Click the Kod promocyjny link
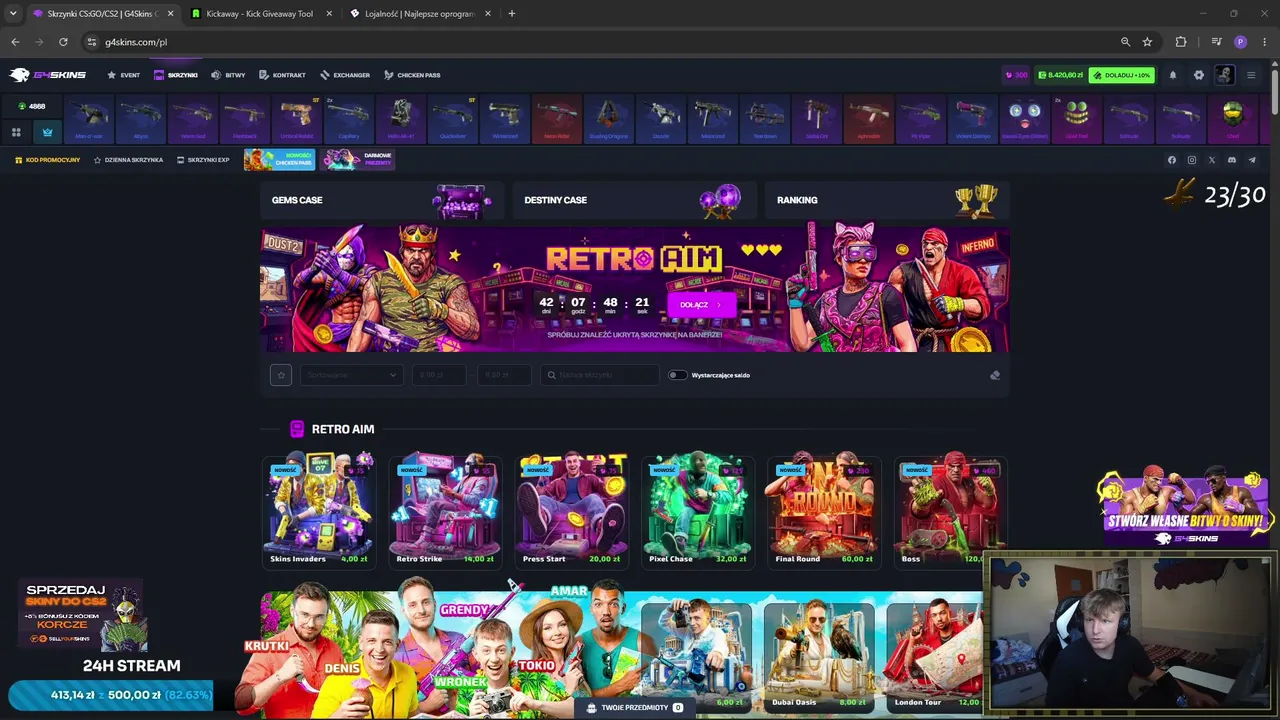The width and height of the screenshot is (1280, 720). click(47, 160)
